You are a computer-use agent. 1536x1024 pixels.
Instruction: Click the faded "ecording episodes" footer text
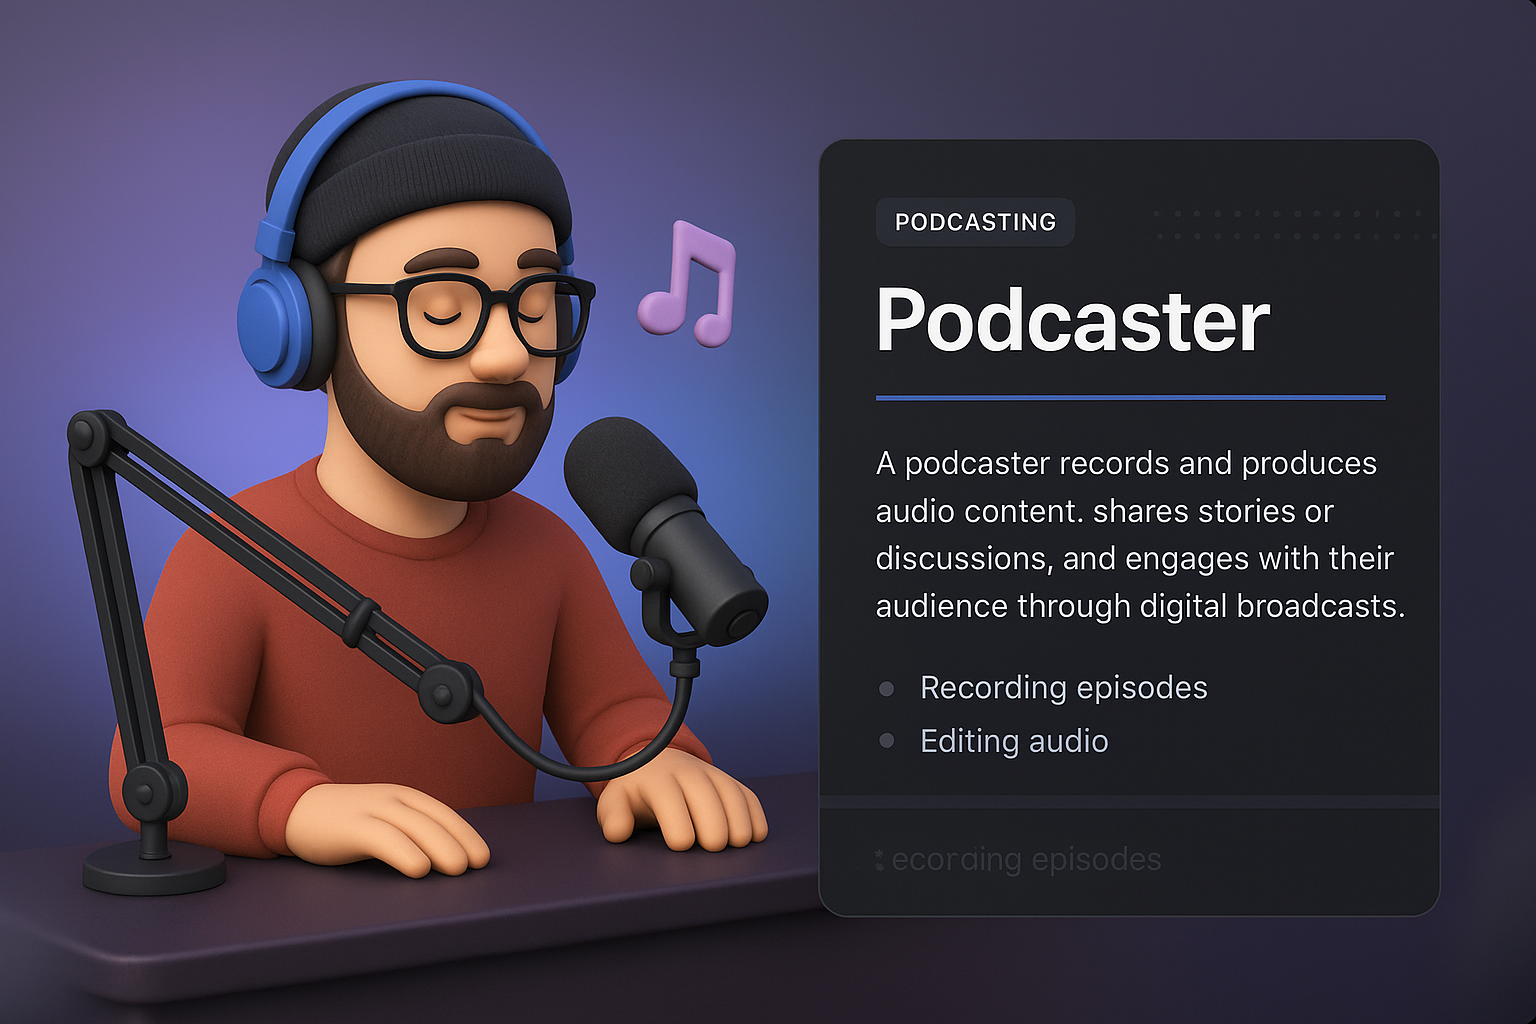click(1025, 860)
